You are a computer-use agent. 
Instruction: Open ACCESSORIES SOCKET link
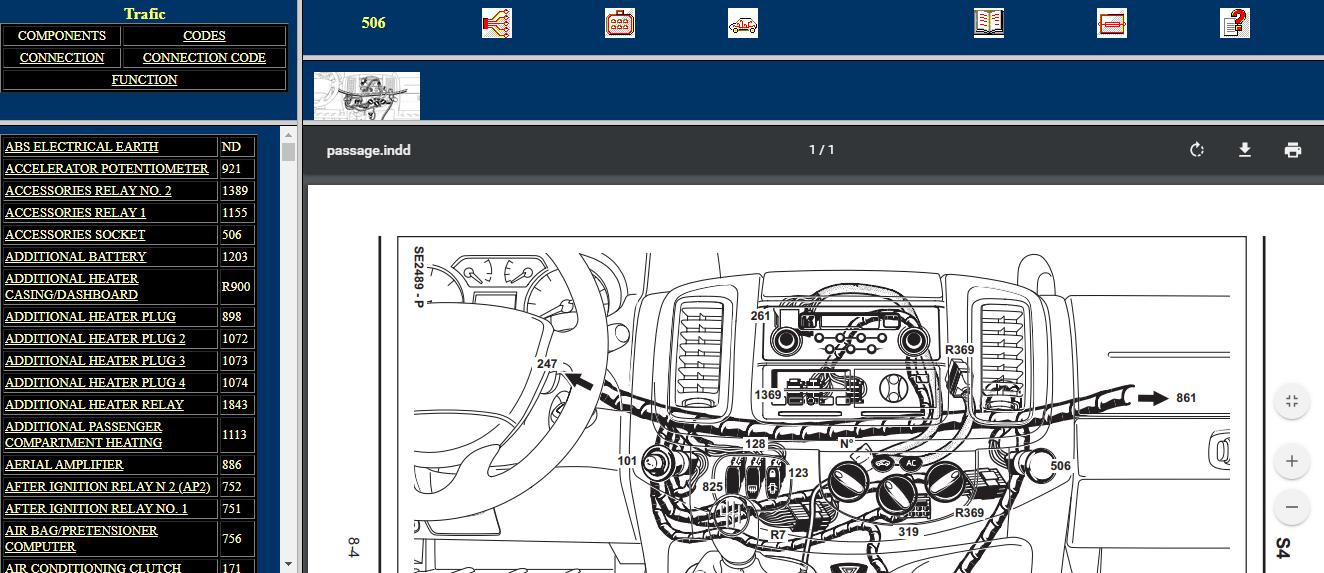[x=75, y=235]
